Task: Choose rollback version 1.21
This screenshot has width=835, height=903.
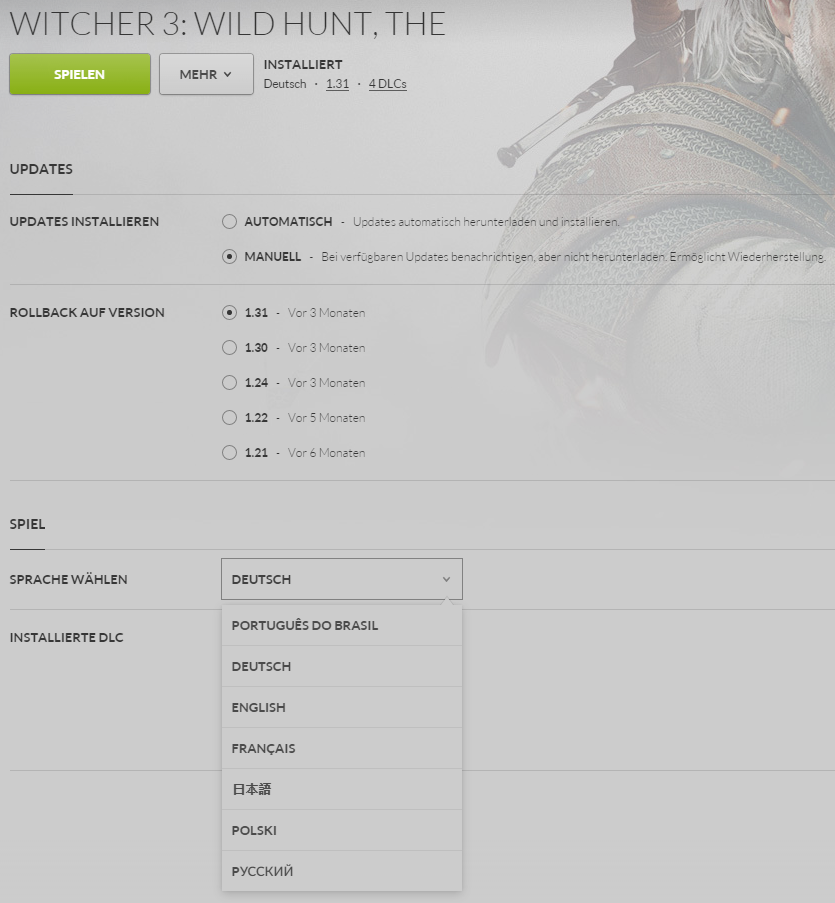Action: [229, 453]
